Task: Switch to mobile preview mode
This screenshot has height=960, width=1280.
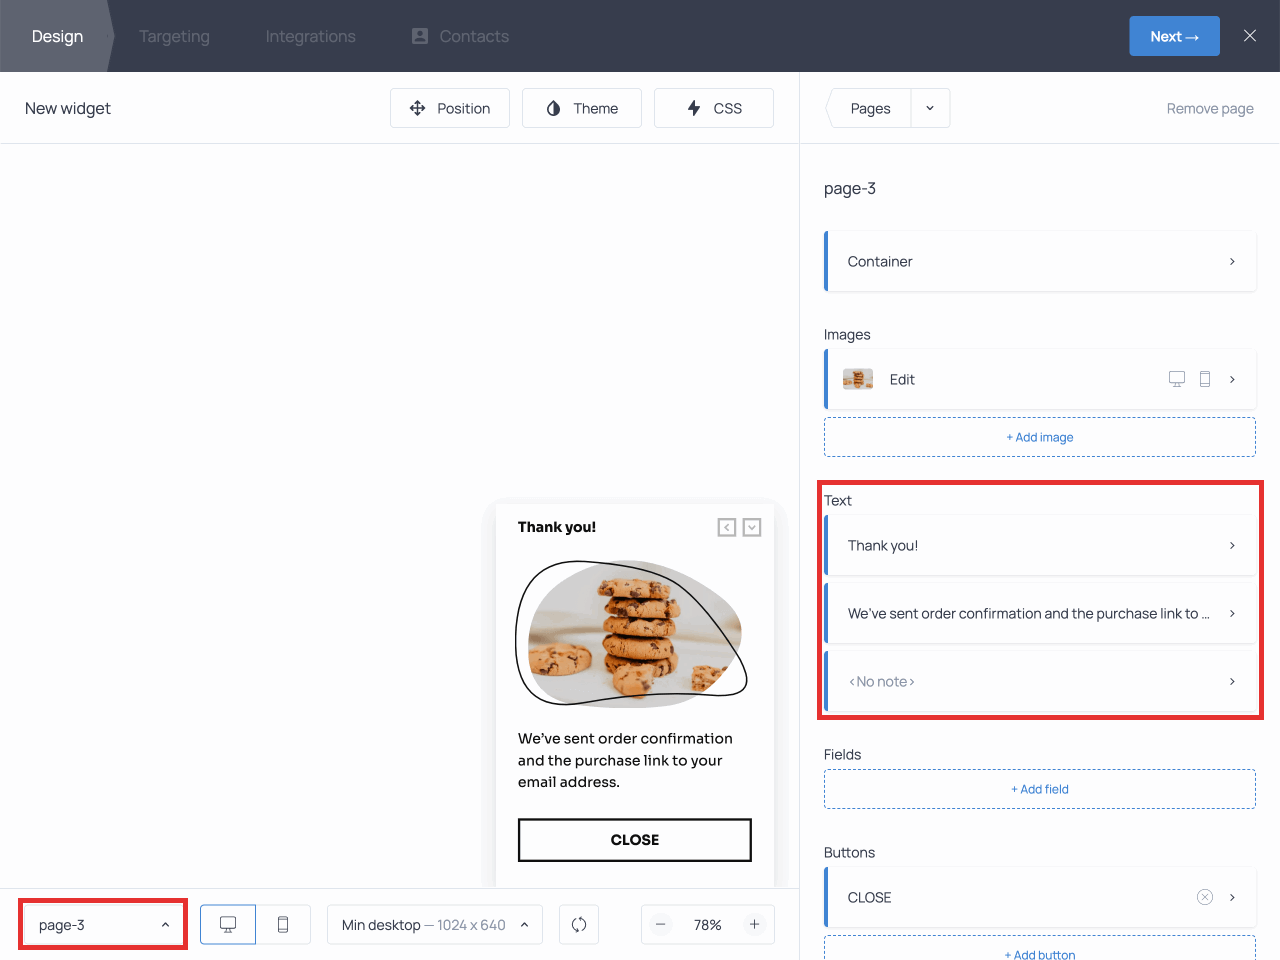Action: tap(283, 924)
